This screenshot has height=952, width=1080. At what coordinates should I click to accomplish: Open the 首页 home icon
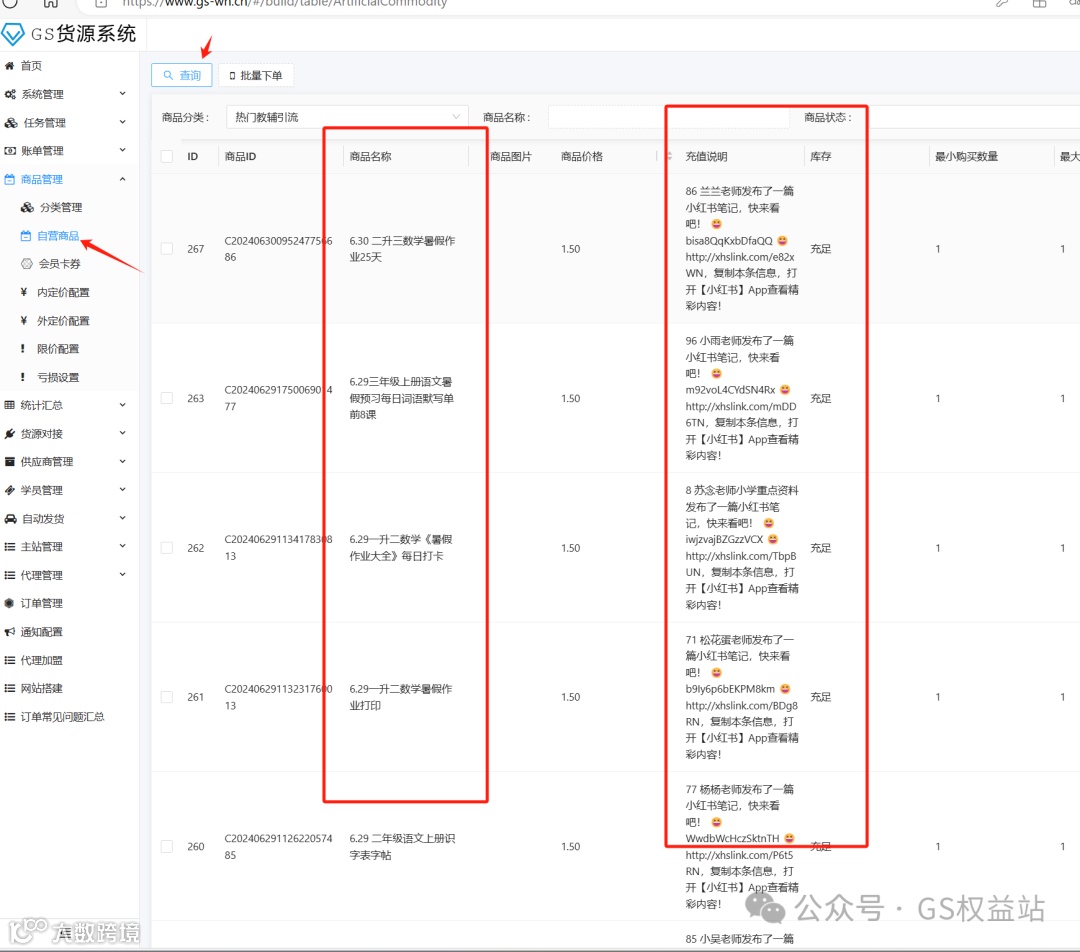[x=9, y=66]
